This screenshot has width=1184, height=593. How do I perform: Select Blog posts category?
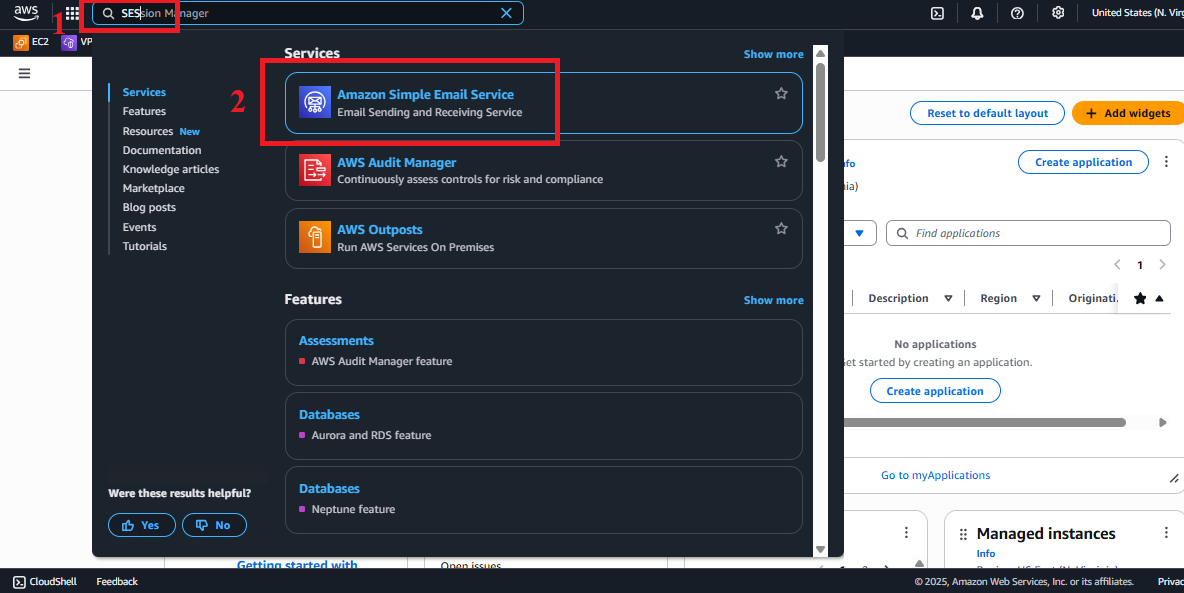click(x=149, y=207)
